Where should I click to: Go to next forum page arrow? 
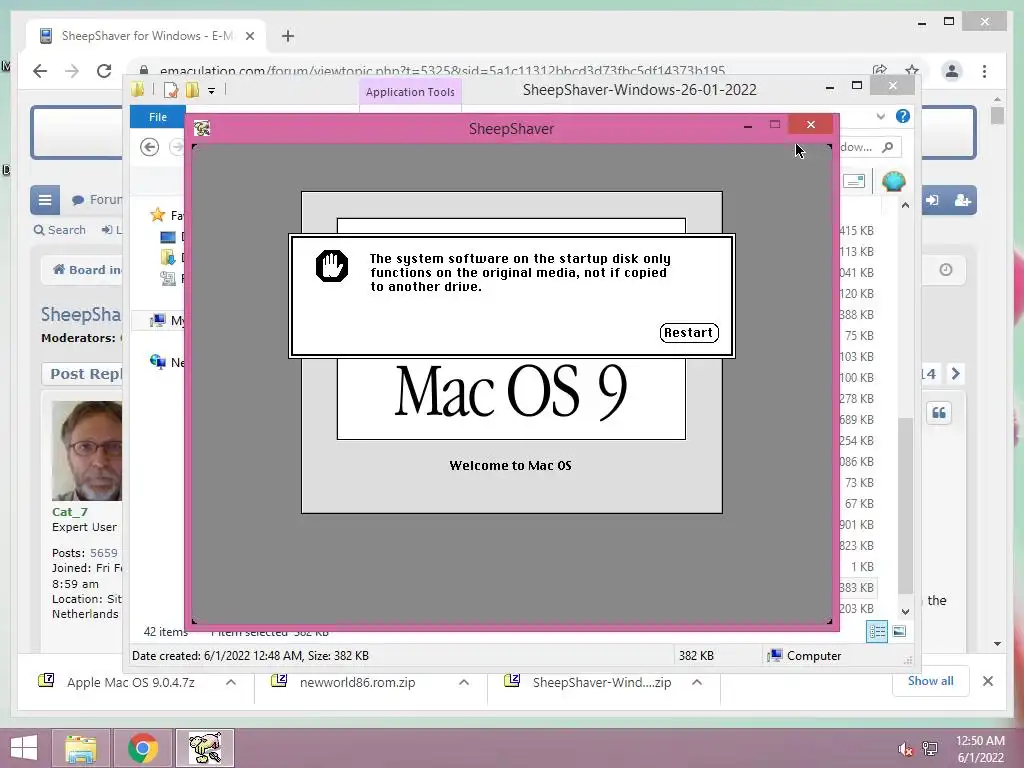[x=955, y=374]
